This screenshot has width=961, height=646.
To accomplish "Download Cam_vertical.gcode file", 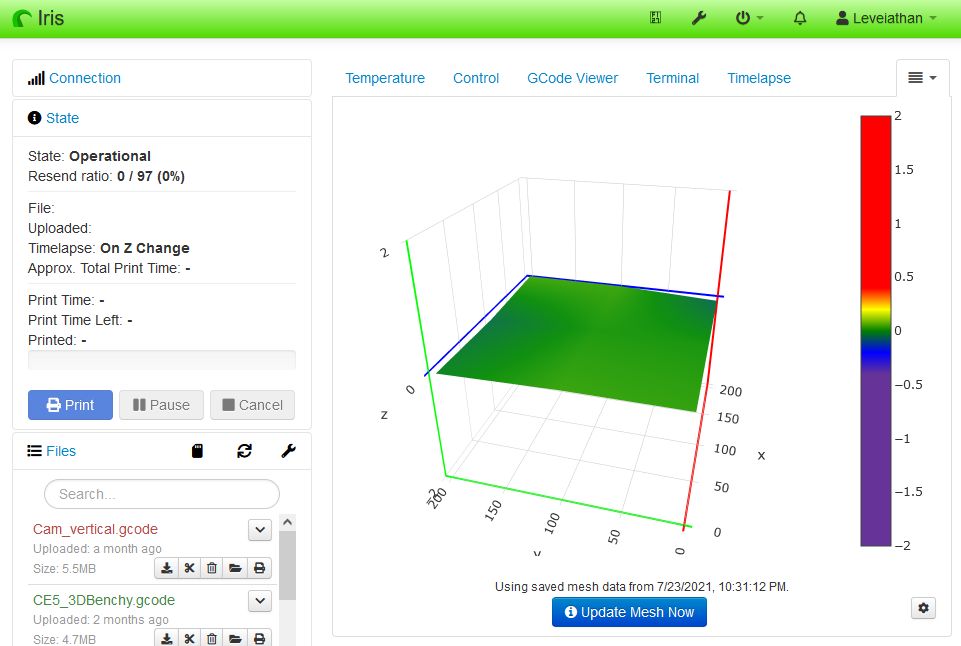I will [x=167, y=568].
